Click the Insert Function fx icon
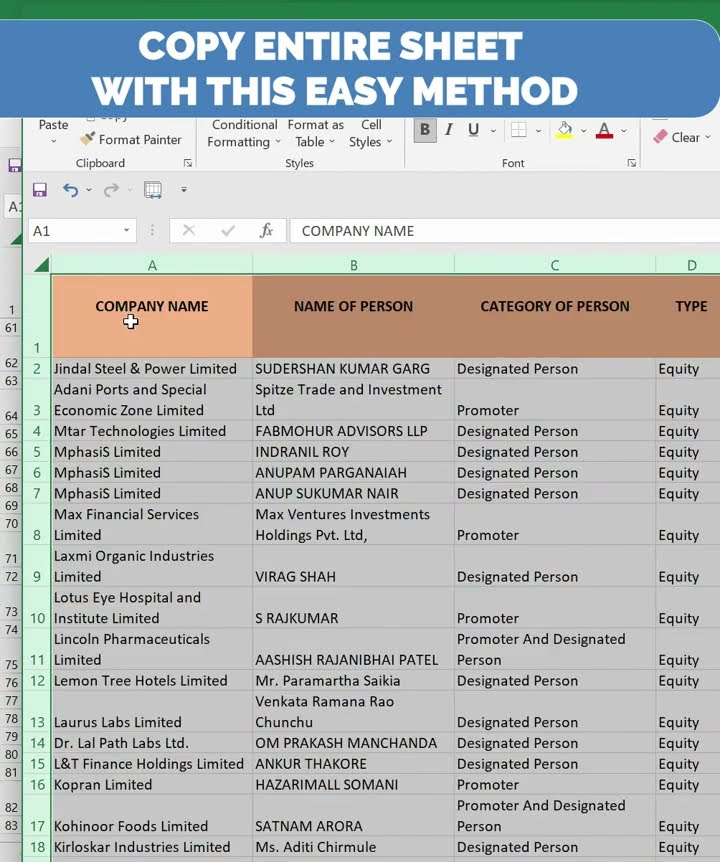The height and width of the screenshot is (862, 720). point(267,230)
